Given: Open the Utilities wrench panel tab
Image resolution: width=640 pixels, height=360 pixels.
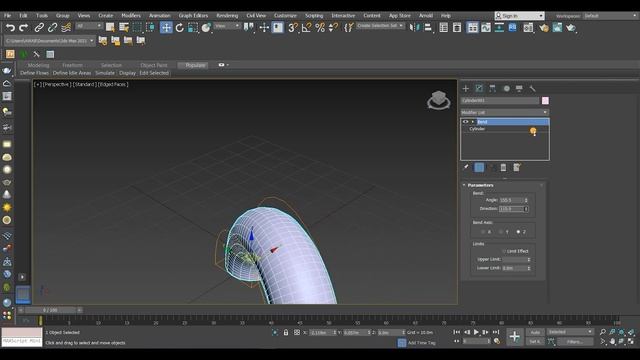Looking at the screenshot, I should click(532, 89).
